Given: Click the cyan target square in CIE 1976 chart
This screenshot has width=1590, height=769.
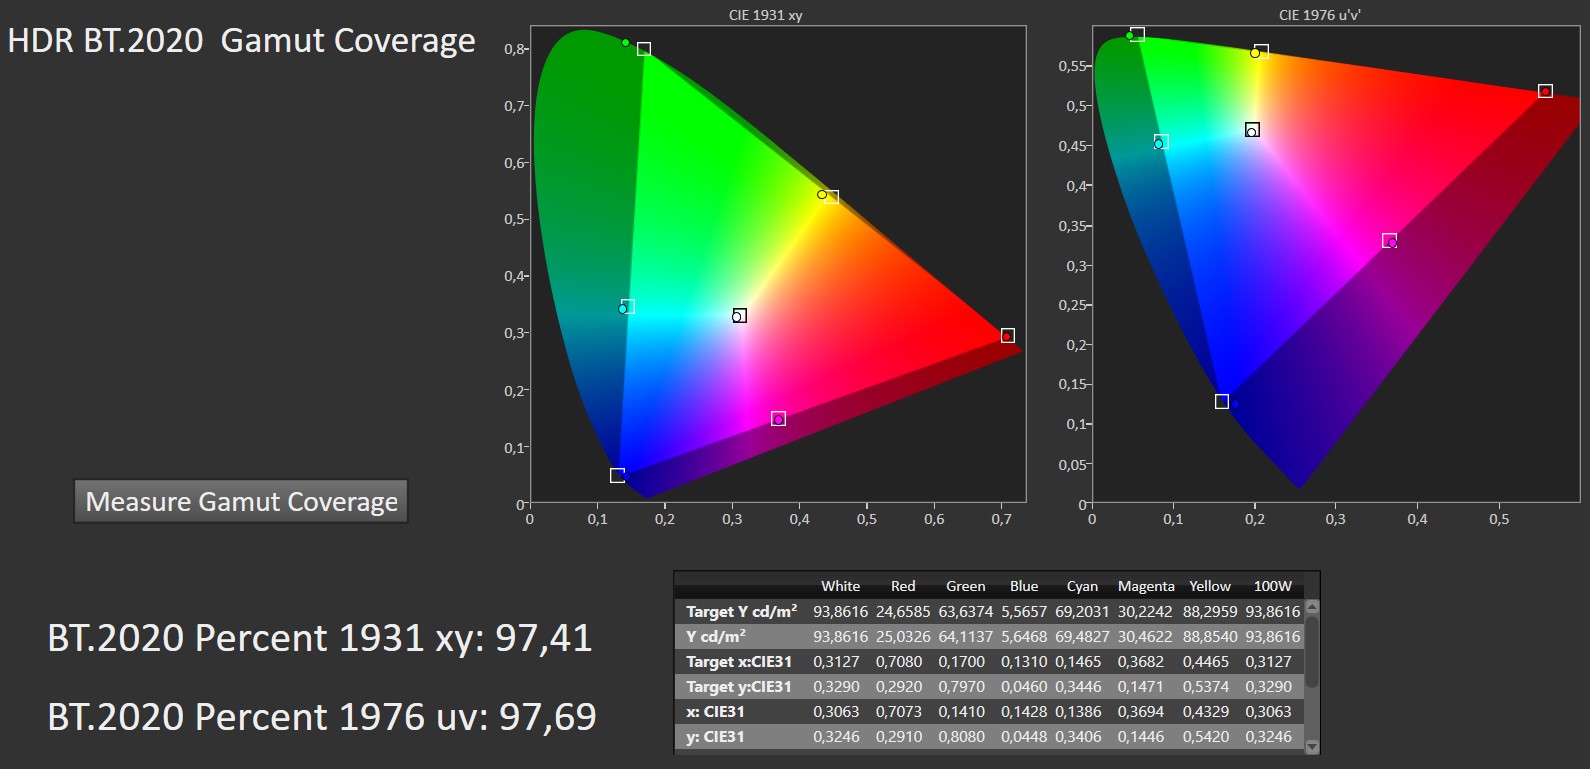Looking at the screenshot, I should pyautogui.click(x=1161, y=142).
